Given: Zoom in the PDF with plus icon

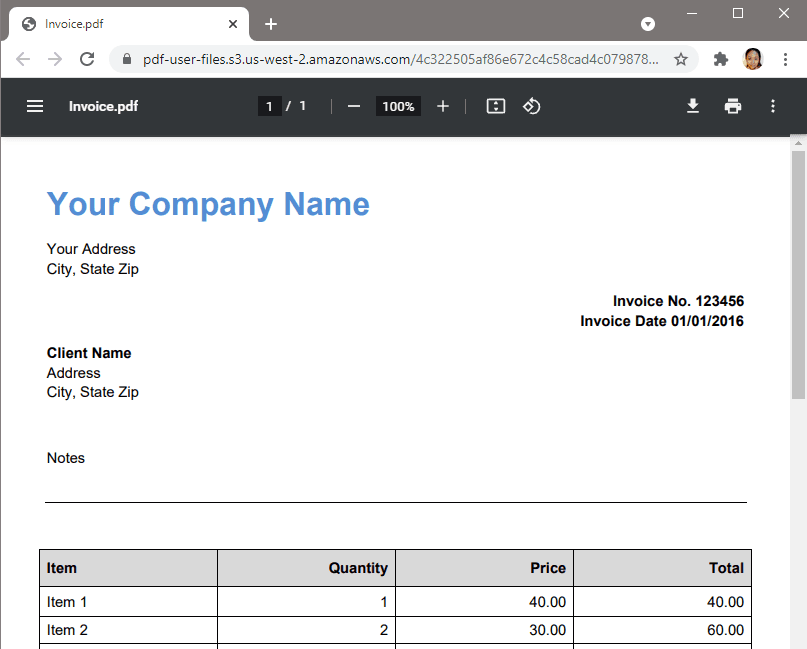Looking at the screenshot, I should 443,105.
